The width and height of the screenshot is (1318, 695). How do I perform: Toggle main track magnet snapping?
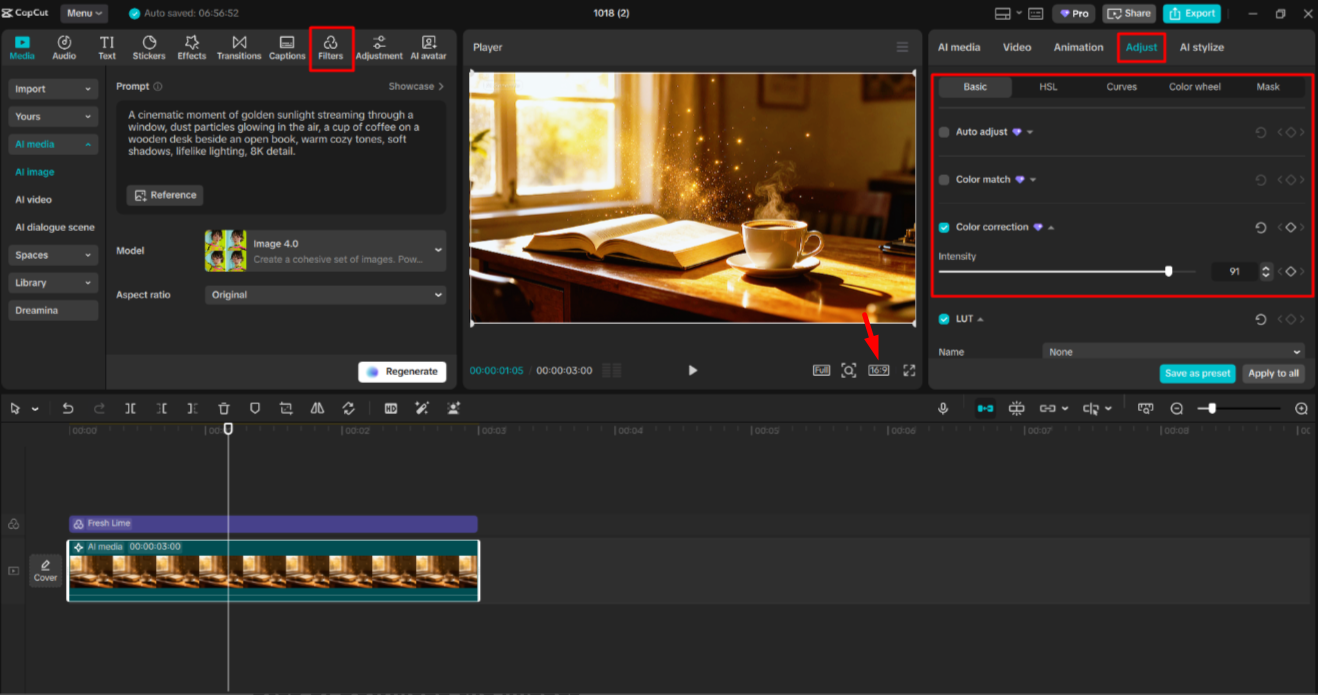pyautogui.click(x=985, y=408)
